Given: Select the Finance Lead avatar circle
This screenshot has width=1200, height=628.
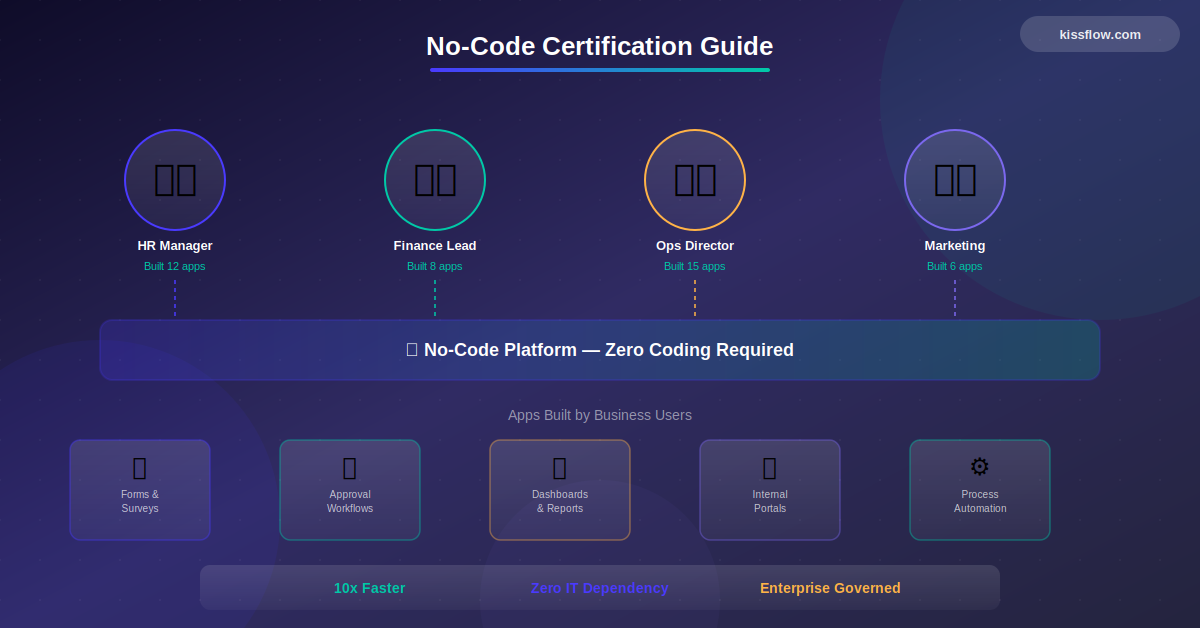Looking at the screenshot, I should [x=435, y=180].
